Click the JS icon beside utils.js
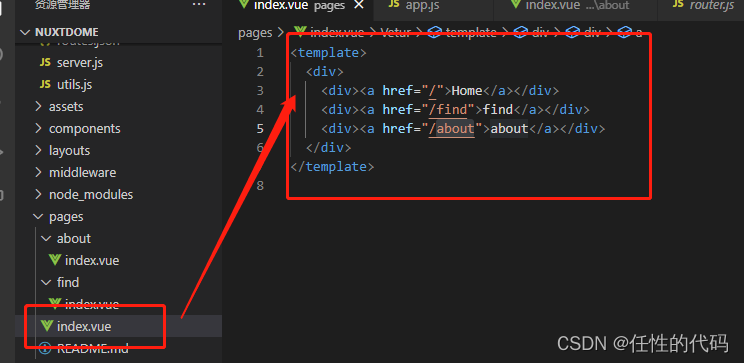 coord(45,84)
